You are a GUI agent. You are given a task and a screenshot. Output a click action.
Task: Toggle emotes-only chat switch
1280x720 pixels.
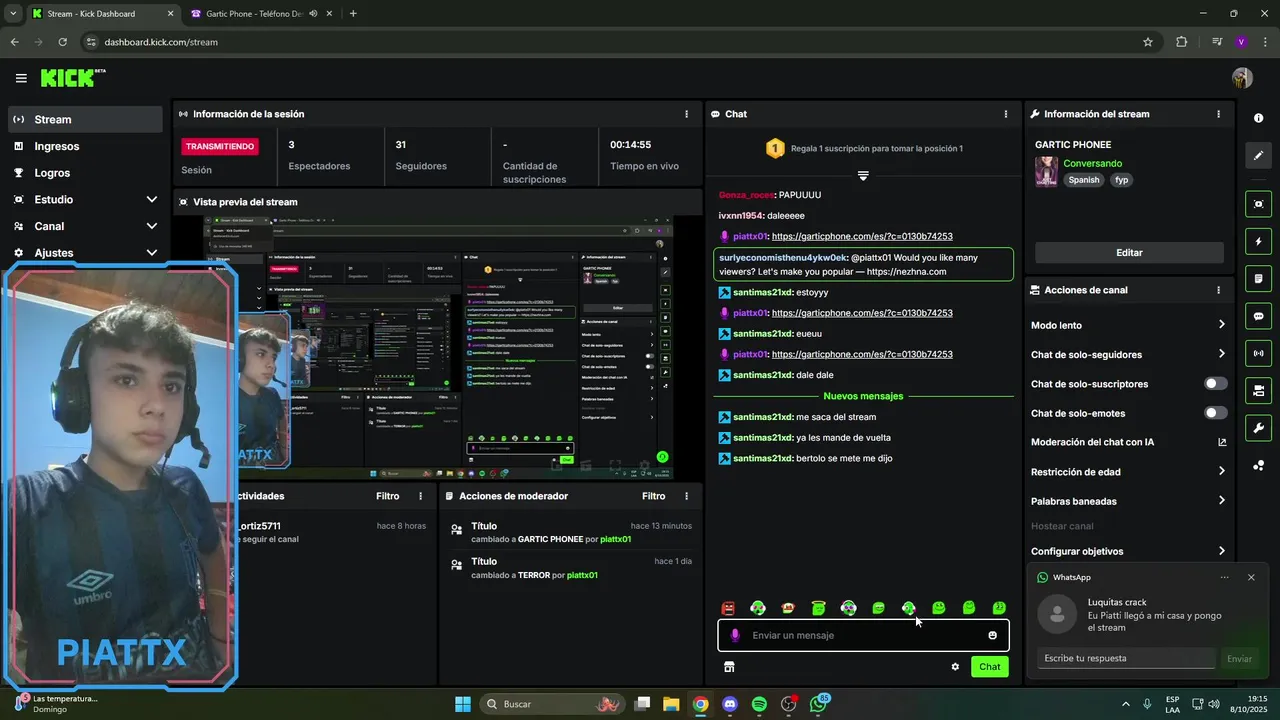pos(1216,413)
